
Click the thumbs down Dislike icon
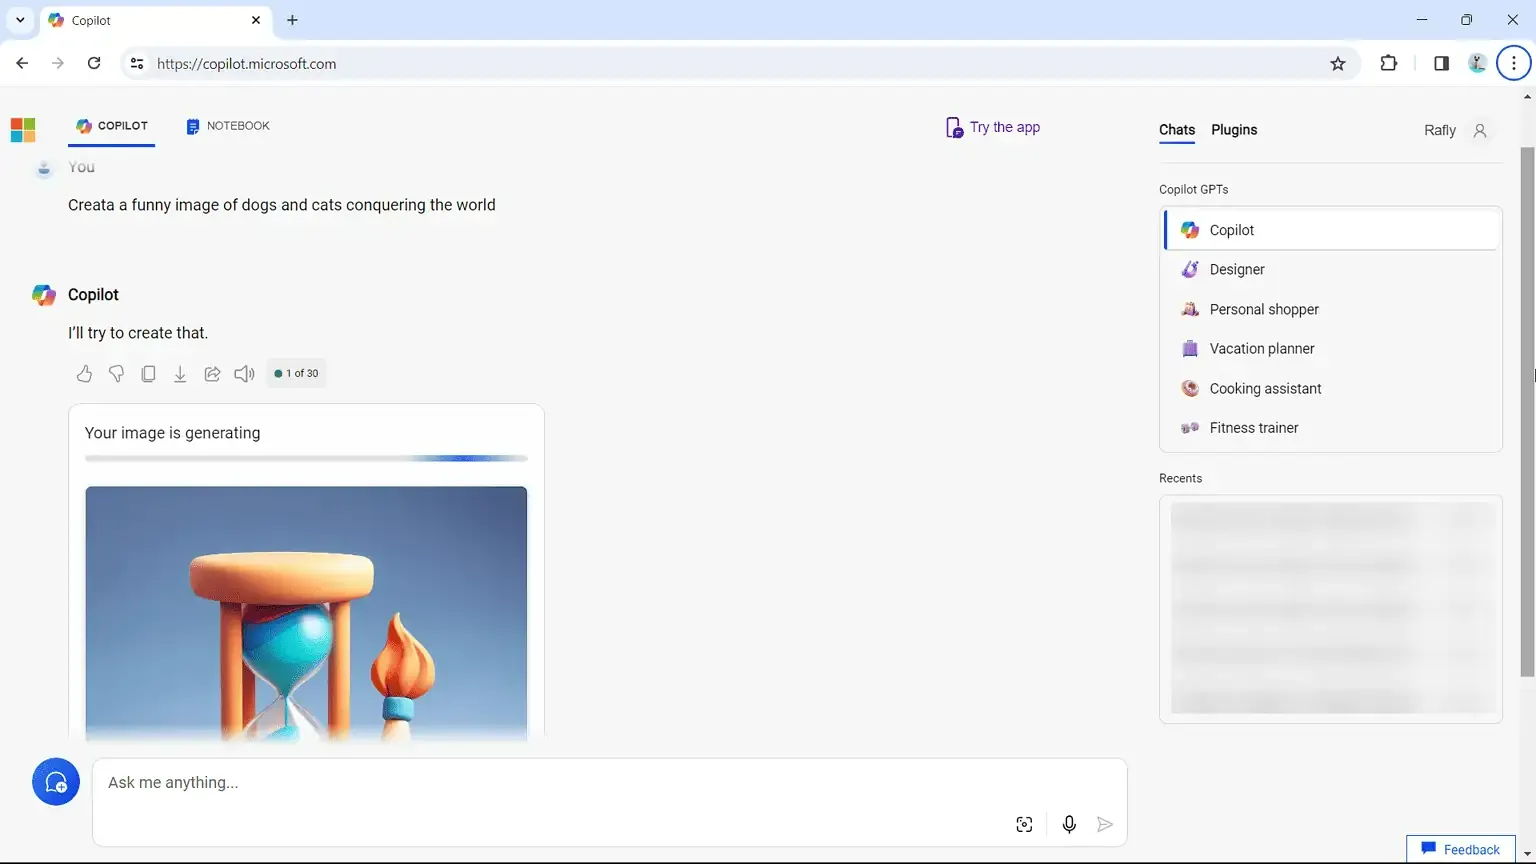click(x=116, y=374)
